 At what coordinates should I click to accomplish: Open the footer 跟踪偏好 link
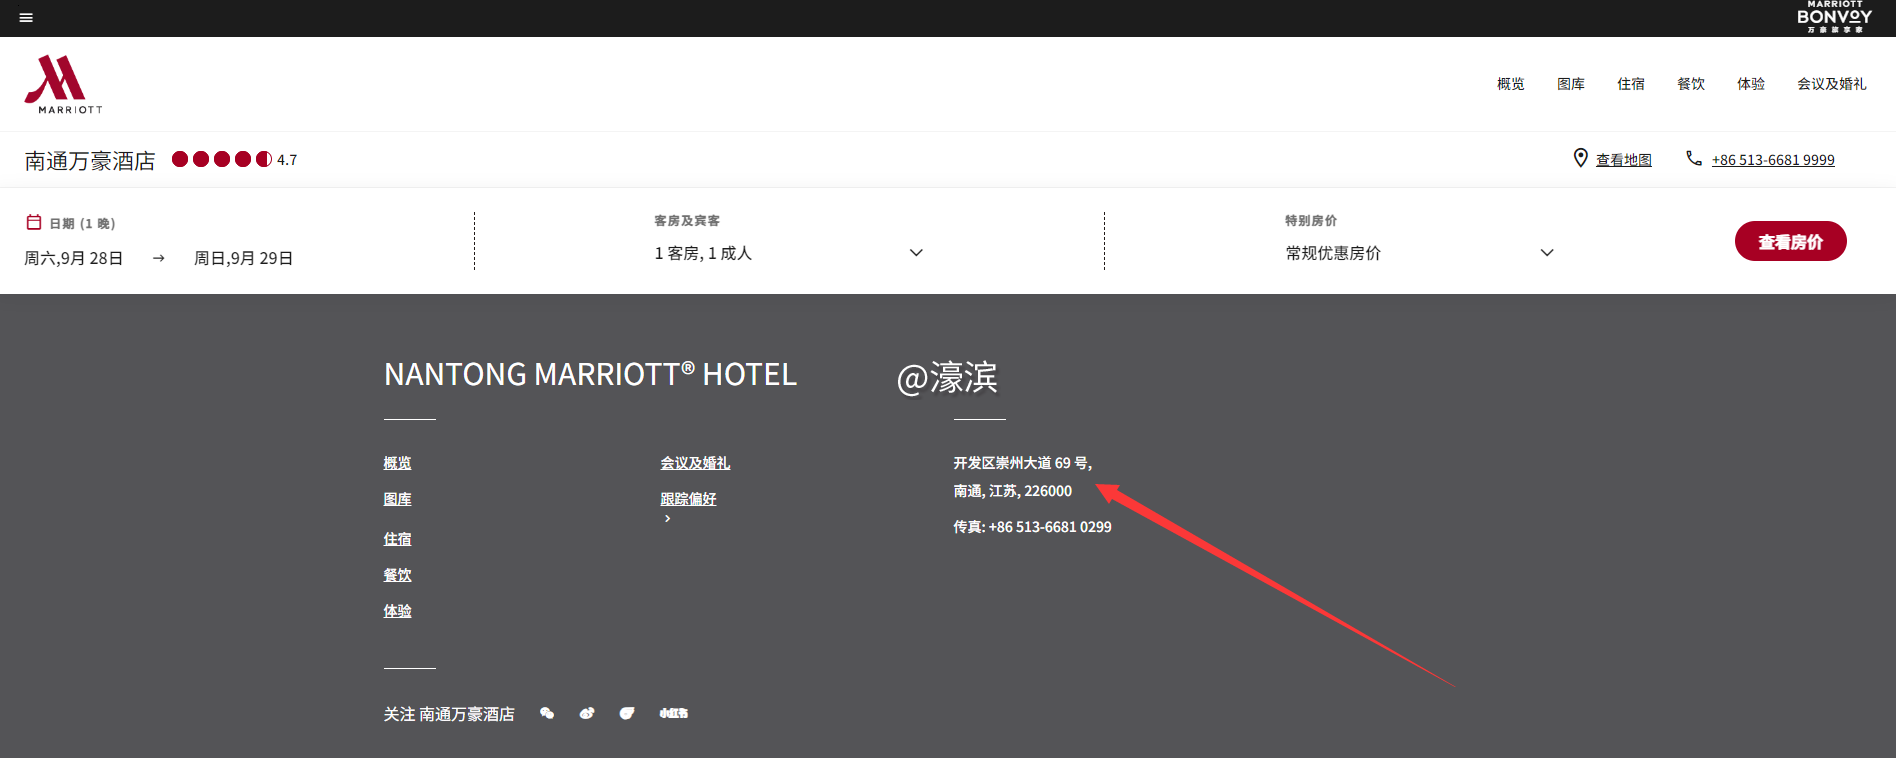688,499
